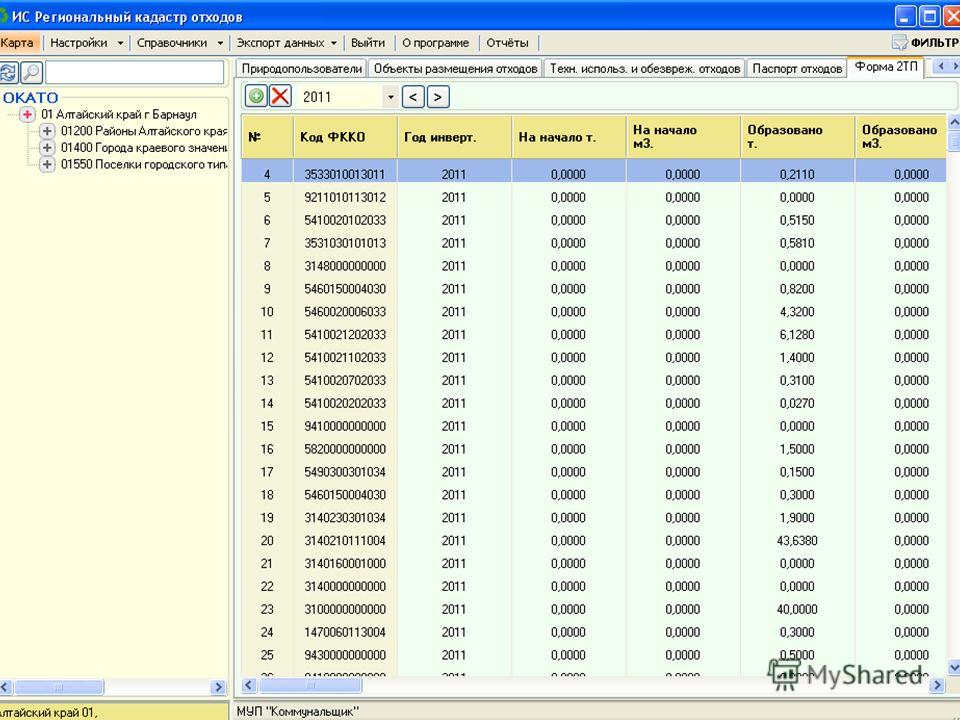Click На начало т. column header
Image resolution: width=960 pixels, height=720 pixels.
pos(569,137)
